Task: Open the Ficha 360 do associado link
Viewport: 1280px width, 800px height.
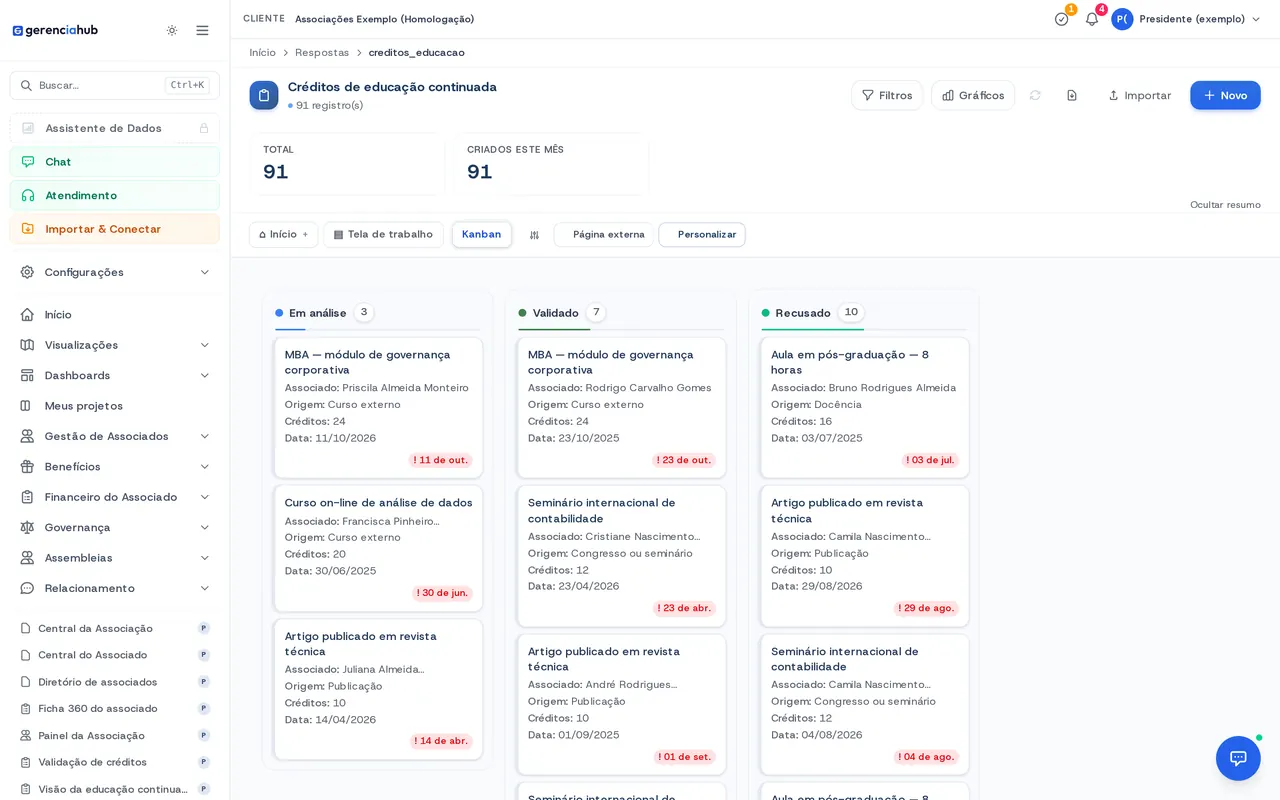Action: pos(115,709)
